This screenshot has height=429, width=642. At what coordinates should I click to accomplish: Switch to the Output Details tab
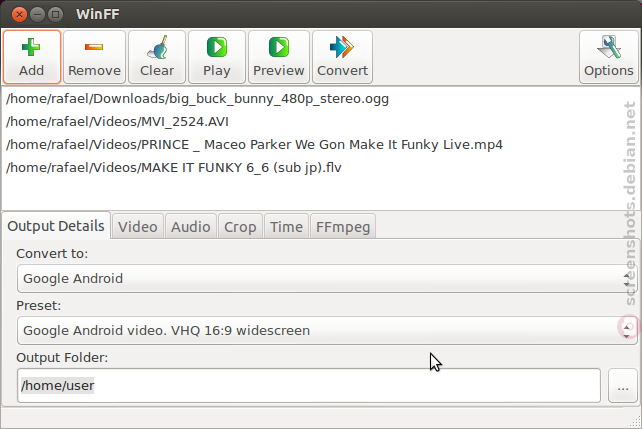tap(56, 226)
